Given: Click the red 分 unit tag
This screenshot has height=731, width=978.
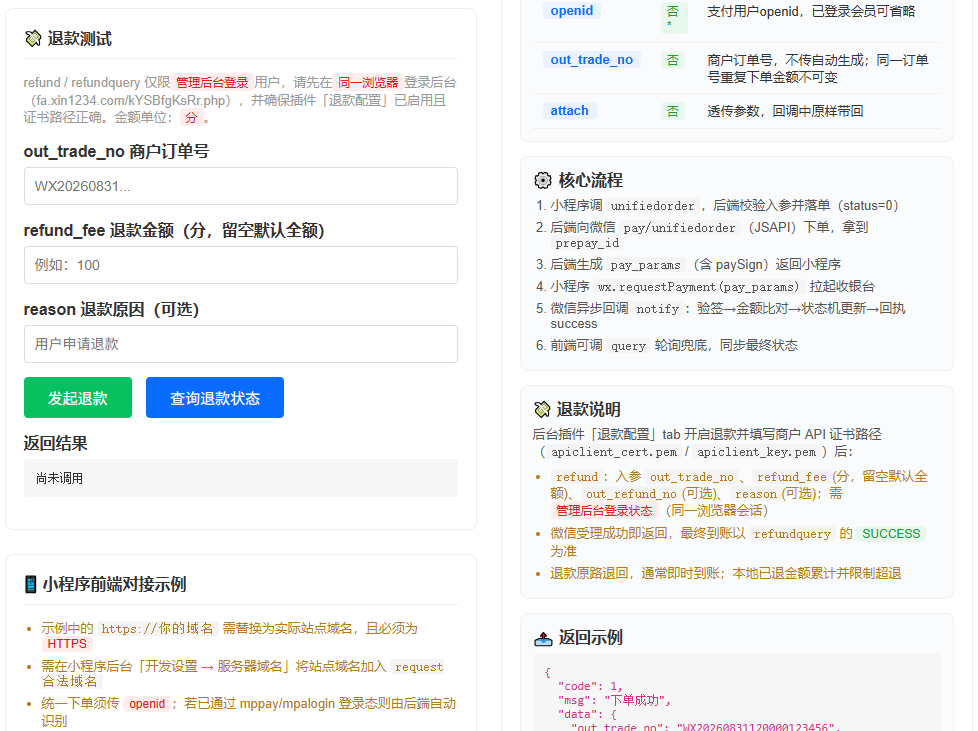Looking at the screenshot, I should [x=191, y=117].
